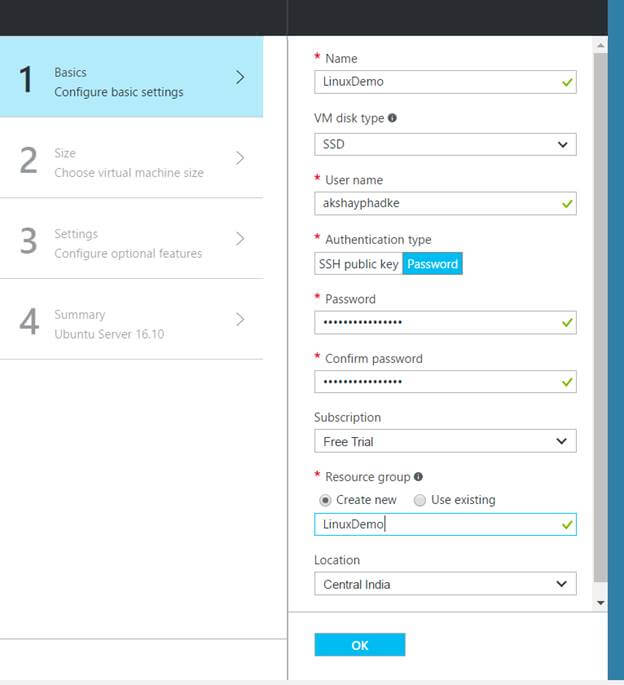Click into the User name field

pos(436,204)
